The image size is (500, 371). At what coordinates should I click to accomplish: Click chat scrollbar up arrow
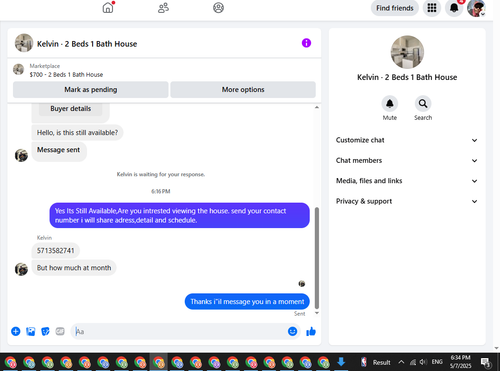317,107
